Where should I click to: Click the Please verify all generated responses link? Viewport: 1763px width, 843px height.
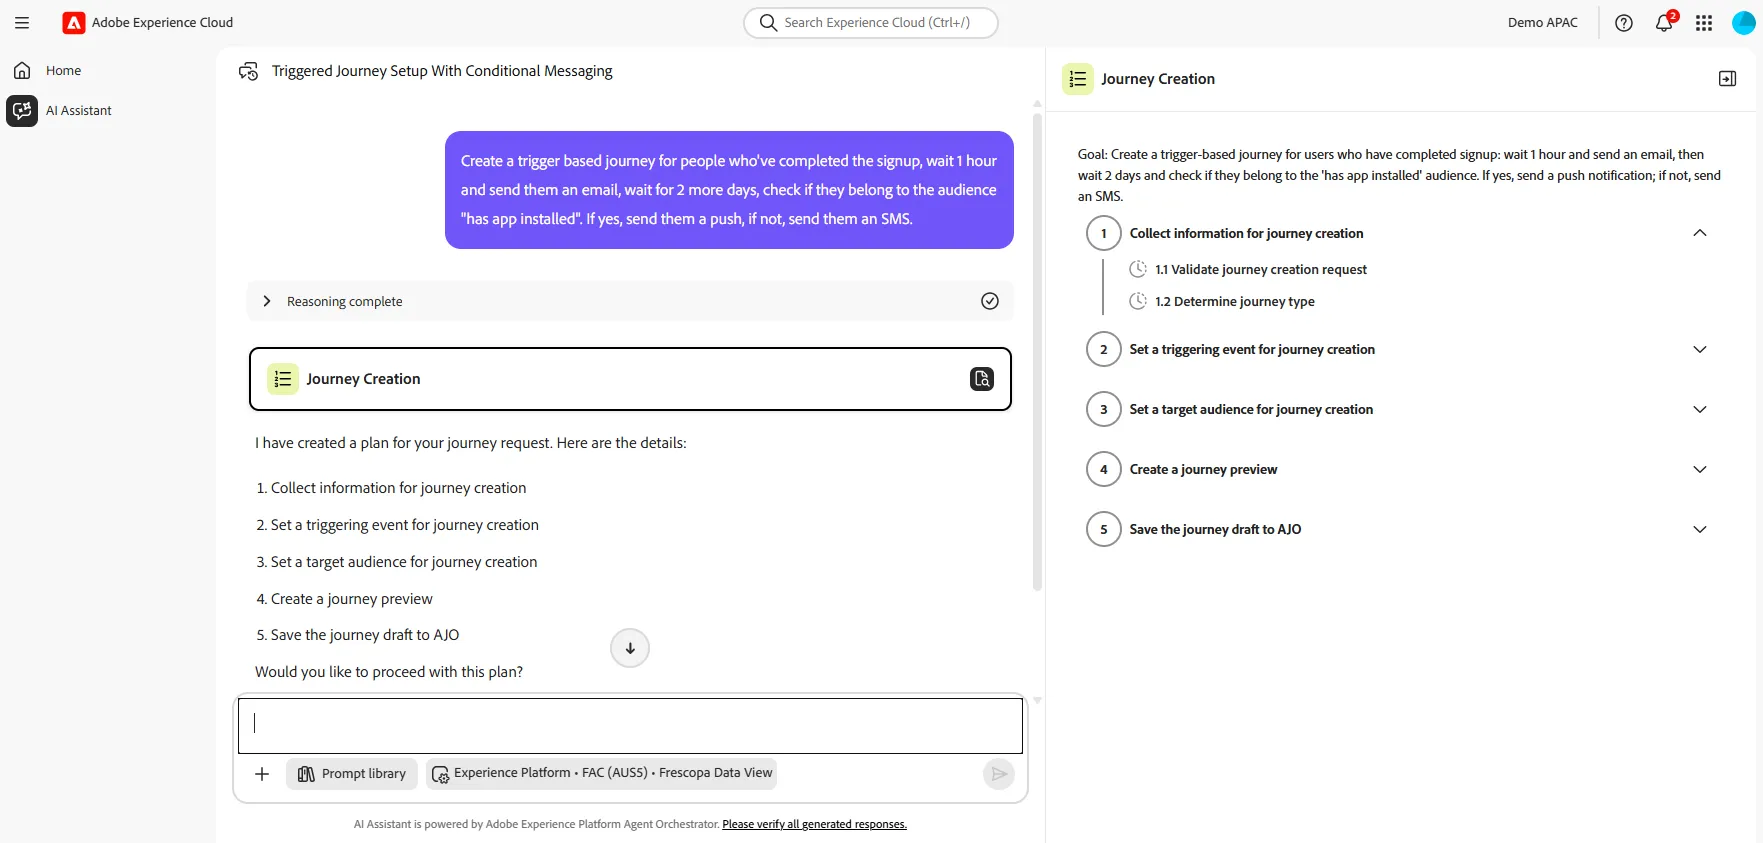(814, 824)
